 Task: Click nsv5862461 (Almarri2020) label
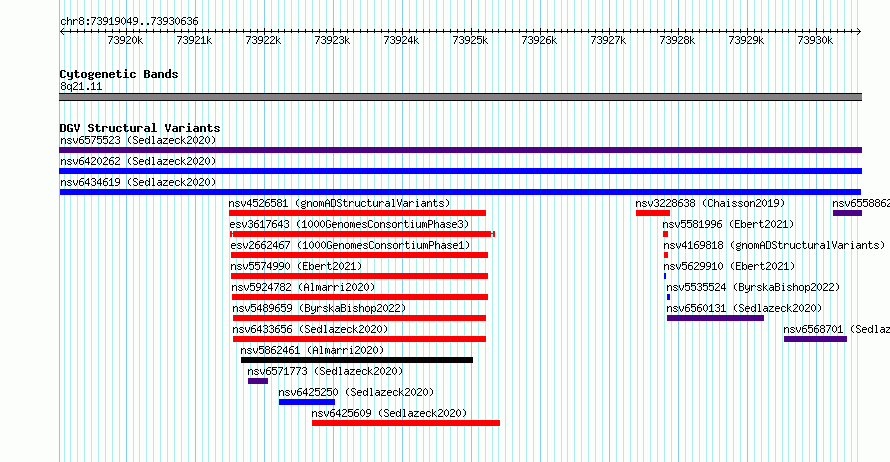coord(312,350)
